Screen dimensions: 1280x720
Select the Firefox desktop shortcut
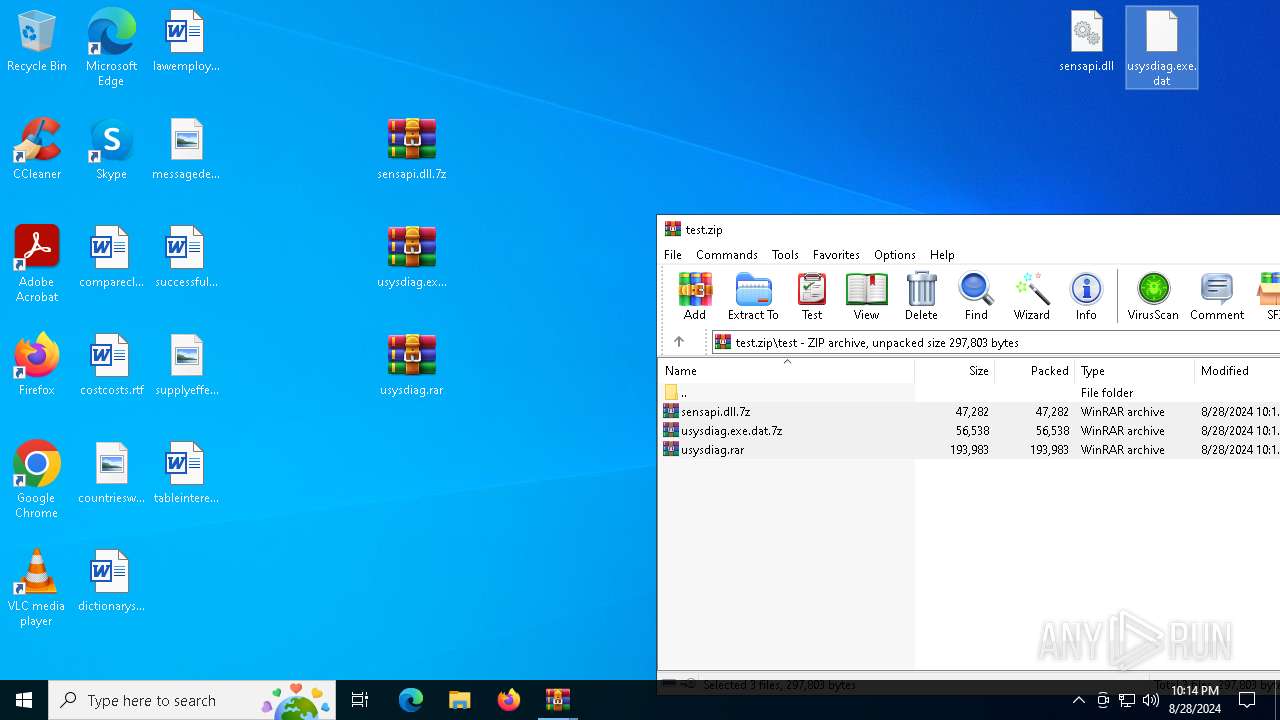(x=37, y=366)
